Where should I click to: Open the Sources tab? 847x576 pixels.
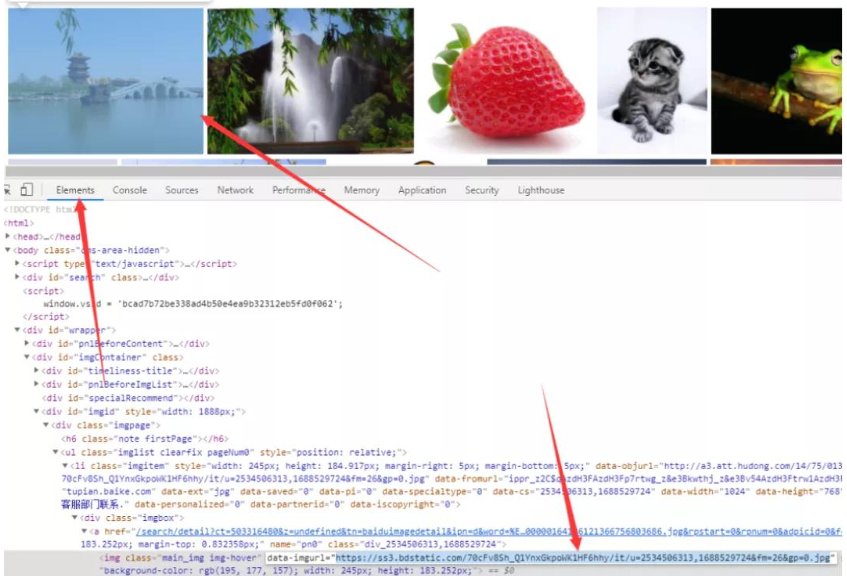(x=182, y=190)
